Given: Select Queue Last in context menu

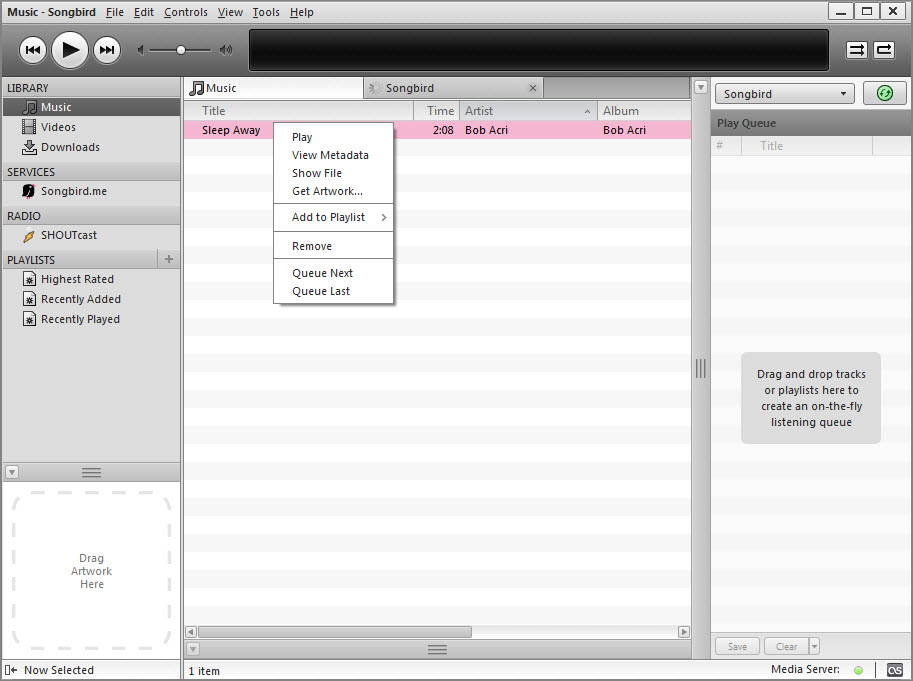Looking at the screenshot, I should click(x=334, y=292).
